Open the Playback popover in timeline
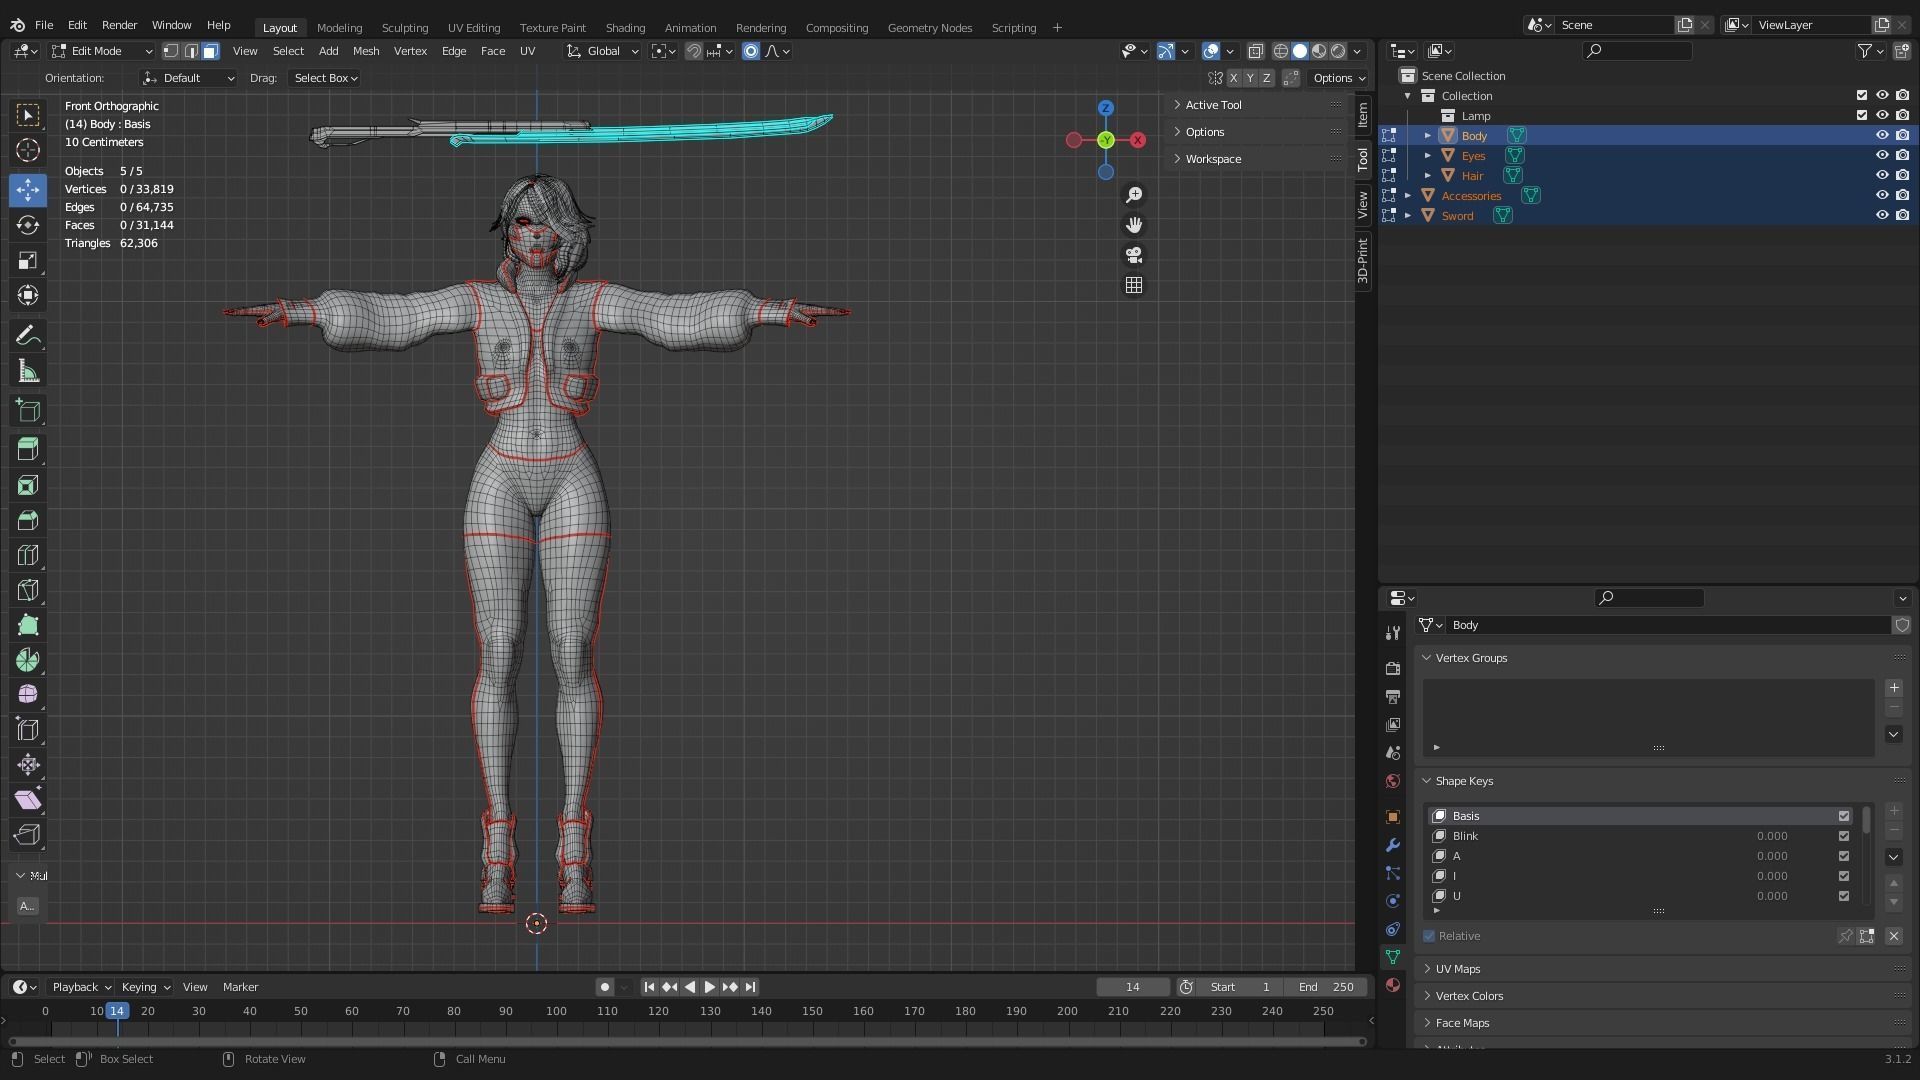Image resolution: width=1920 pixels, height=1080 pixels. click(81, 987)
